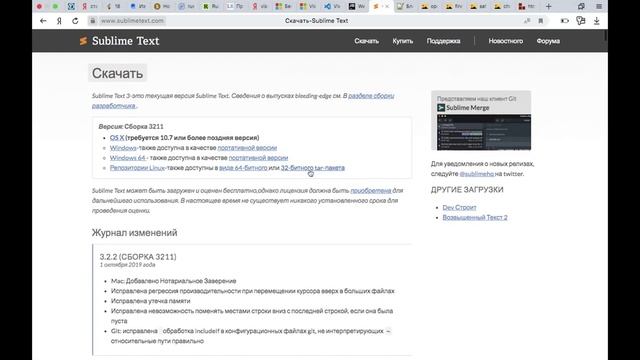Click the battery saver icon in the toolbar
This screenshot has width=640, height=360.
(x=564, y=21)
